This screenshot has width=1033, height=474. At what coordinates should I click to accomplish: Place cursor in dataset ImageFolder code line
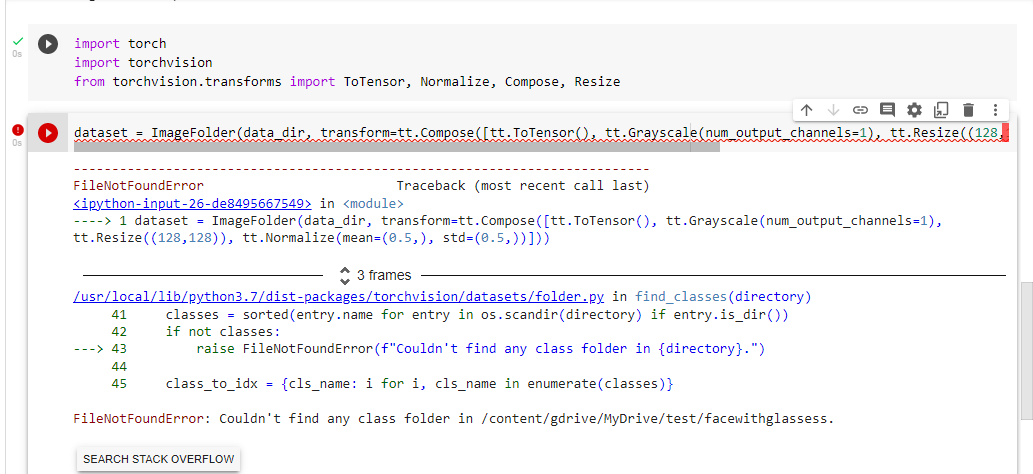(x=400, y=132)
